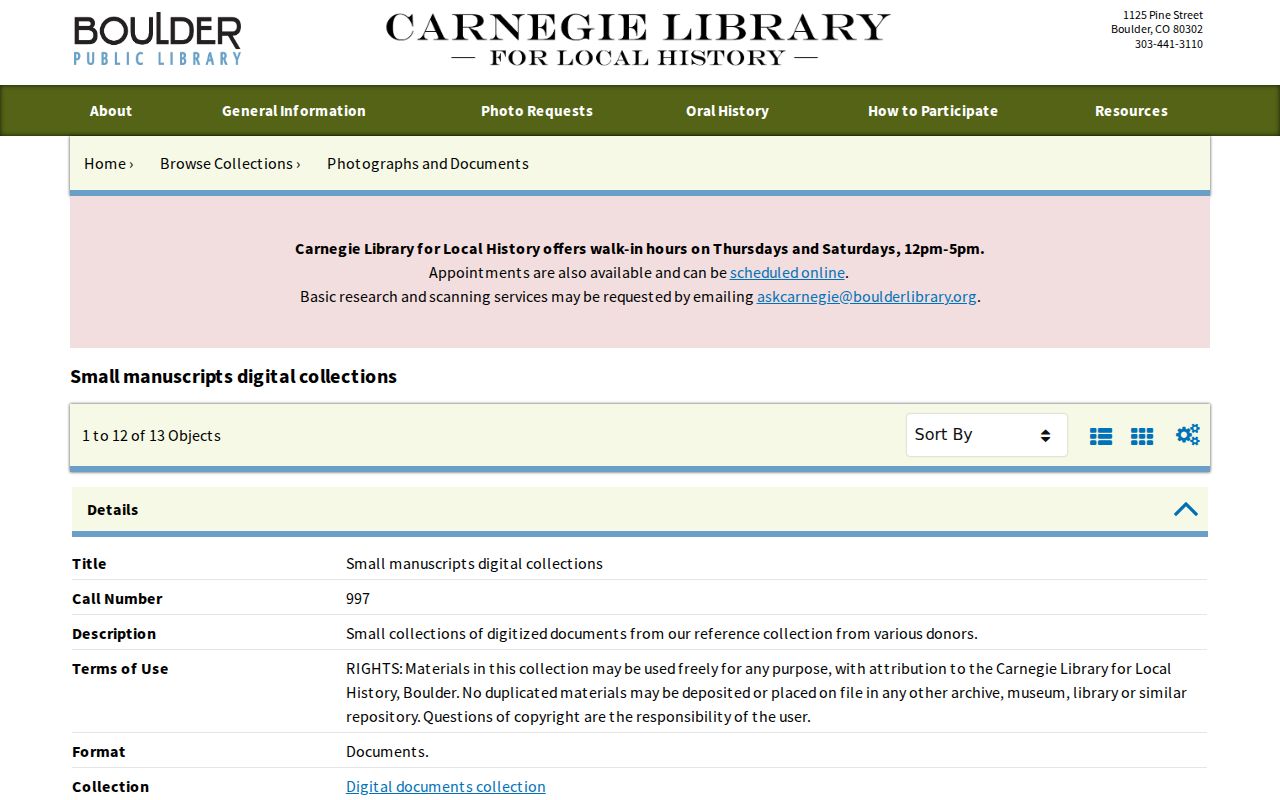Open the General Information menu
Screen dimensions: 1280x800
click(x=294, y=111)
